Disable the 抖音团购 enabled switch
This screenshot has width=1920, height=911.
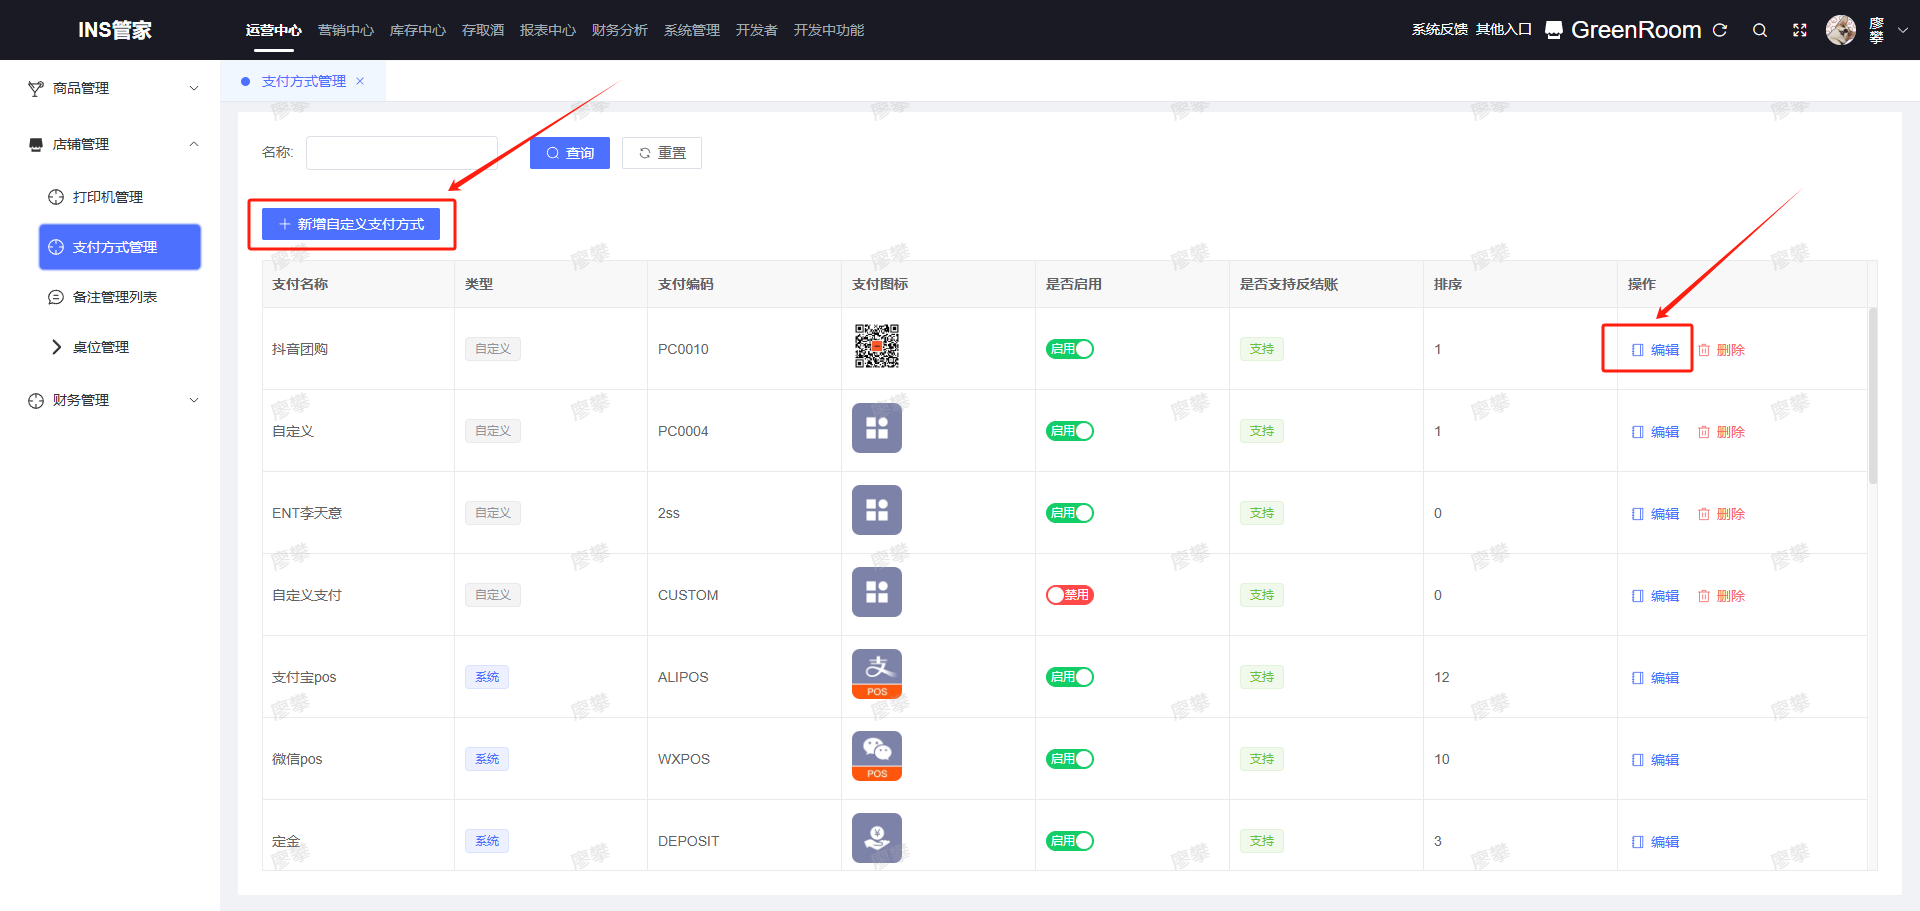(x=1070, y=349)
